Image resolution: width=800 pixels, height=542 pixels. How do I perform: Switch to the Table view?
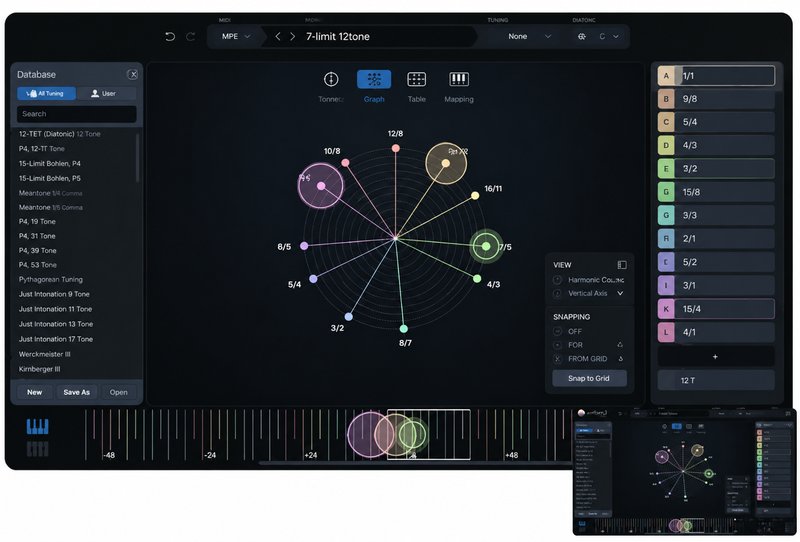416,79
